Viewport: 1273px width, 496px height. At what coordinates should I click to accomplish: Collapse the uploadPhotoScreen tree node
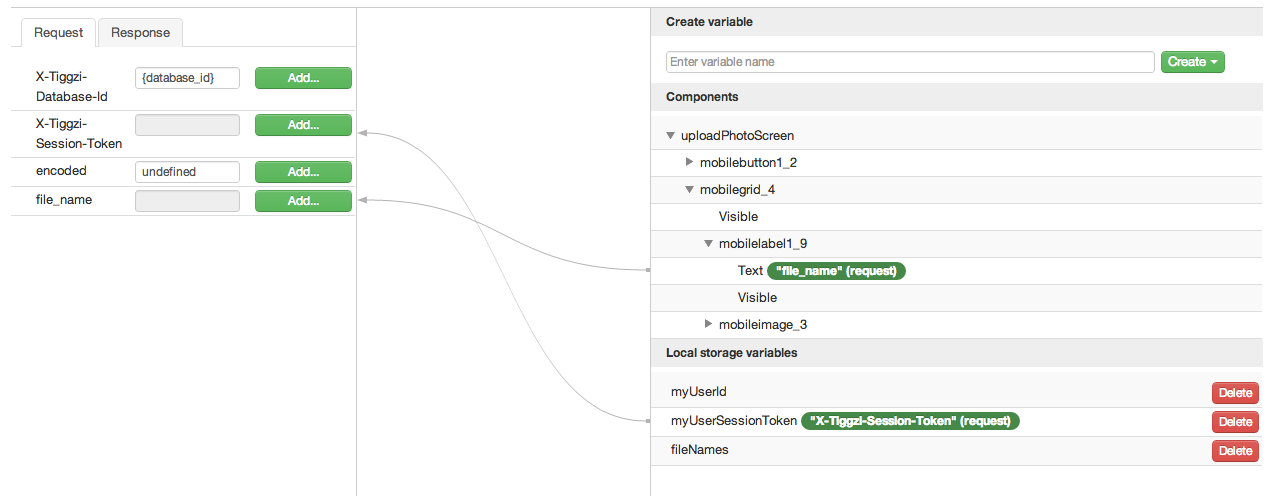(670, 136)
